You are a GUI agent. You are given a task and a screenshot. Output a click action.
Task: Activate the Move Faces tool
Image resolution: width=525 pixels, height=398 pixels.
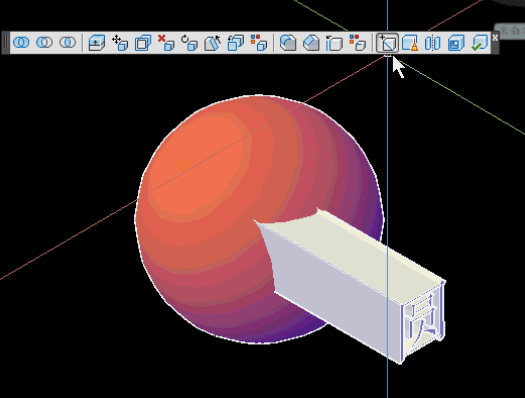pyautogui.click(x=120, y=43)
